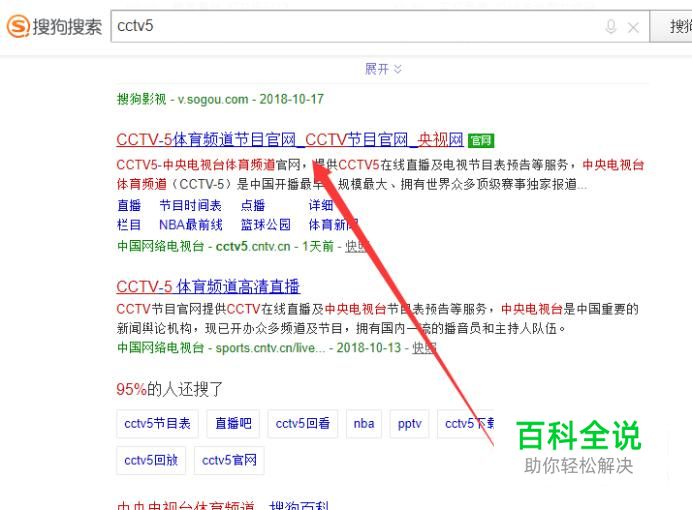Screen dimensions: 692x510
Task: Select related search cctv5回放
Action: point(151,461)
